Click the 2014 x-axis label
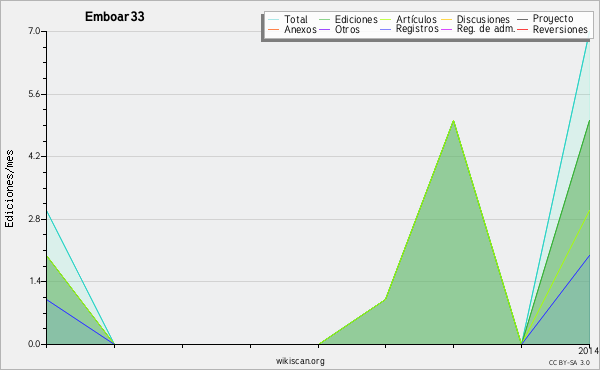600x370 pixels. (x=589, y=350)
